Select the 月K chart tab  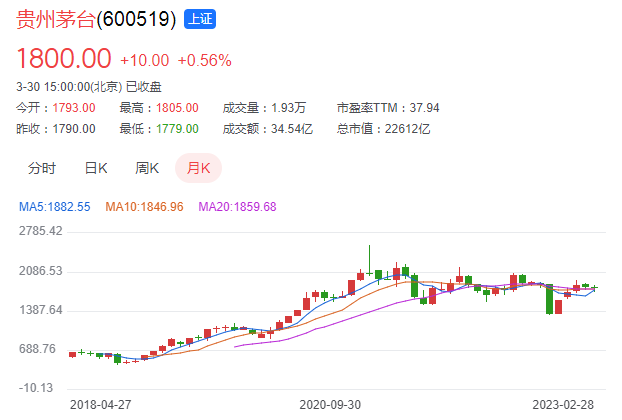pos(198,168)
